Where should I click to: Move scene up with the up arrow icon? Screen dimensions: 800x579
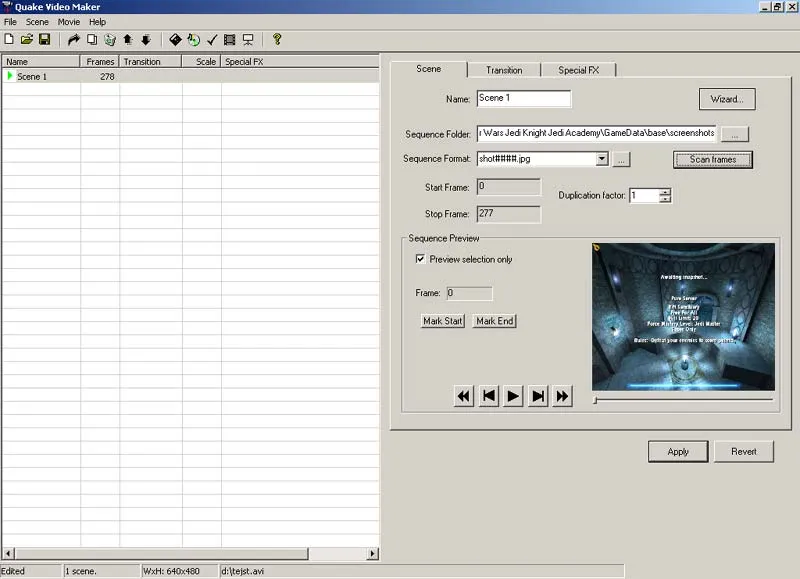[x=128, y=40]
